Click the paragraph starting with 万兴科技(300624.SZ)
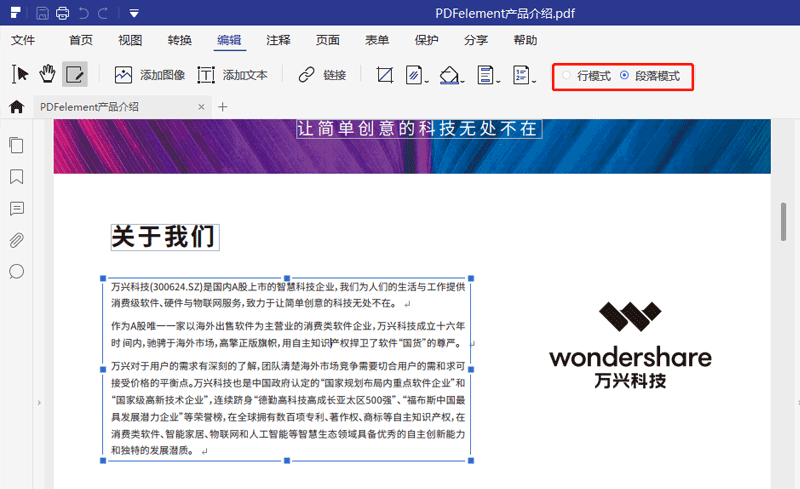 (288, 295)
